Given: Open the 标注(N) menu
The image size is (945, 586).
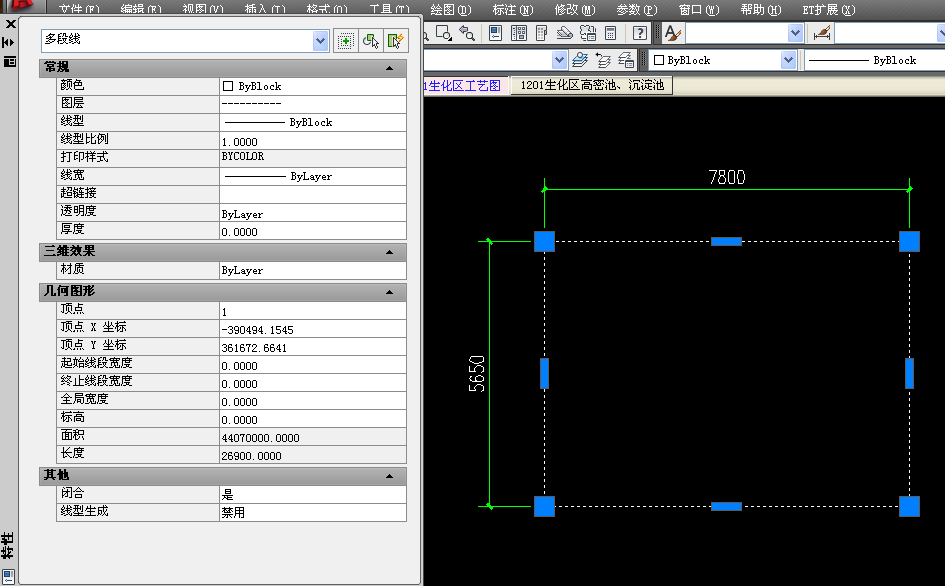Looking at the screenshot, I should click(513, 10).
